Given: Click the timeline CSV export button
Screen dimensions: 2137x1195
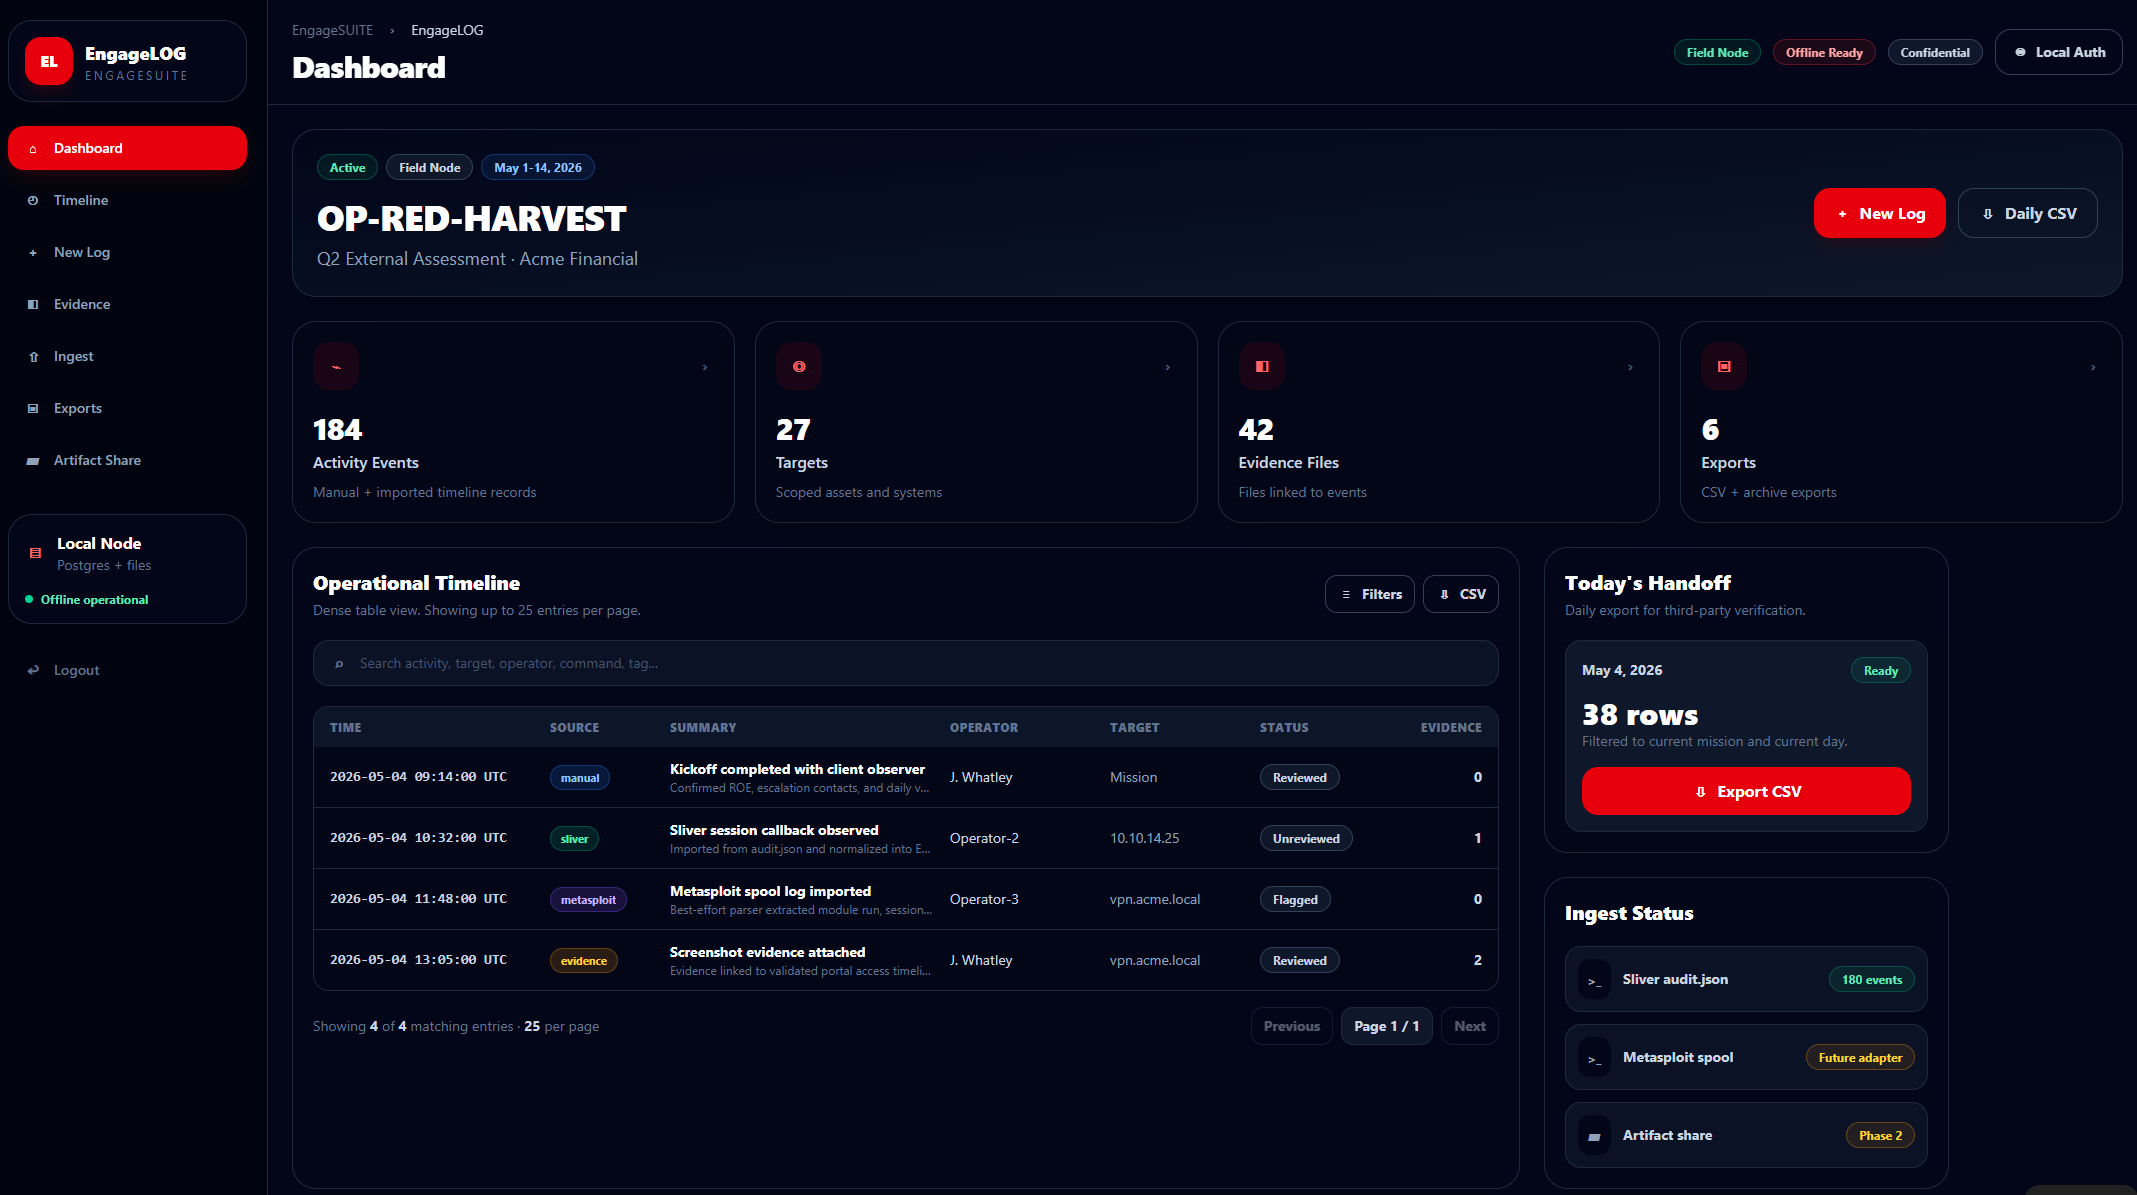Looking at the screenshot, I should coord(1460,594).
